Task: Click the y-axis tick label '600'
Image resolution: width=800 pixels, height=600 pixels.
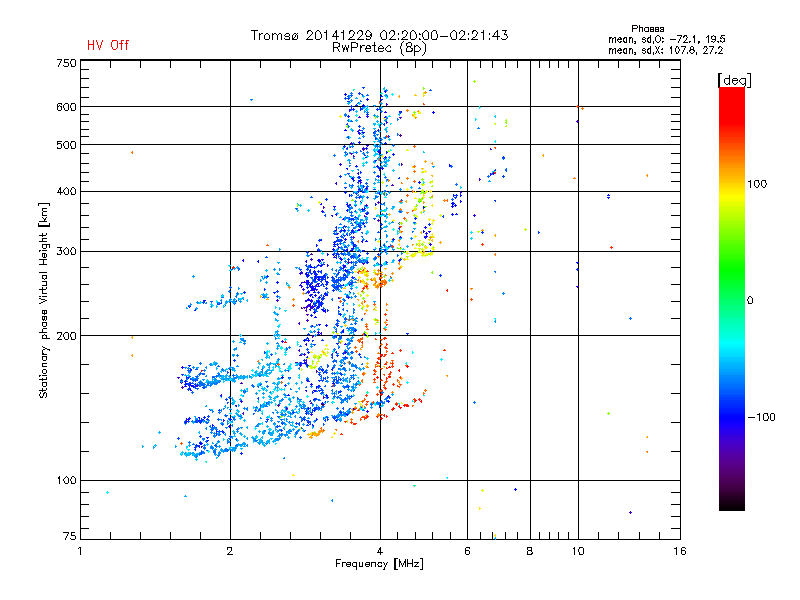Action: pos(66,107)
